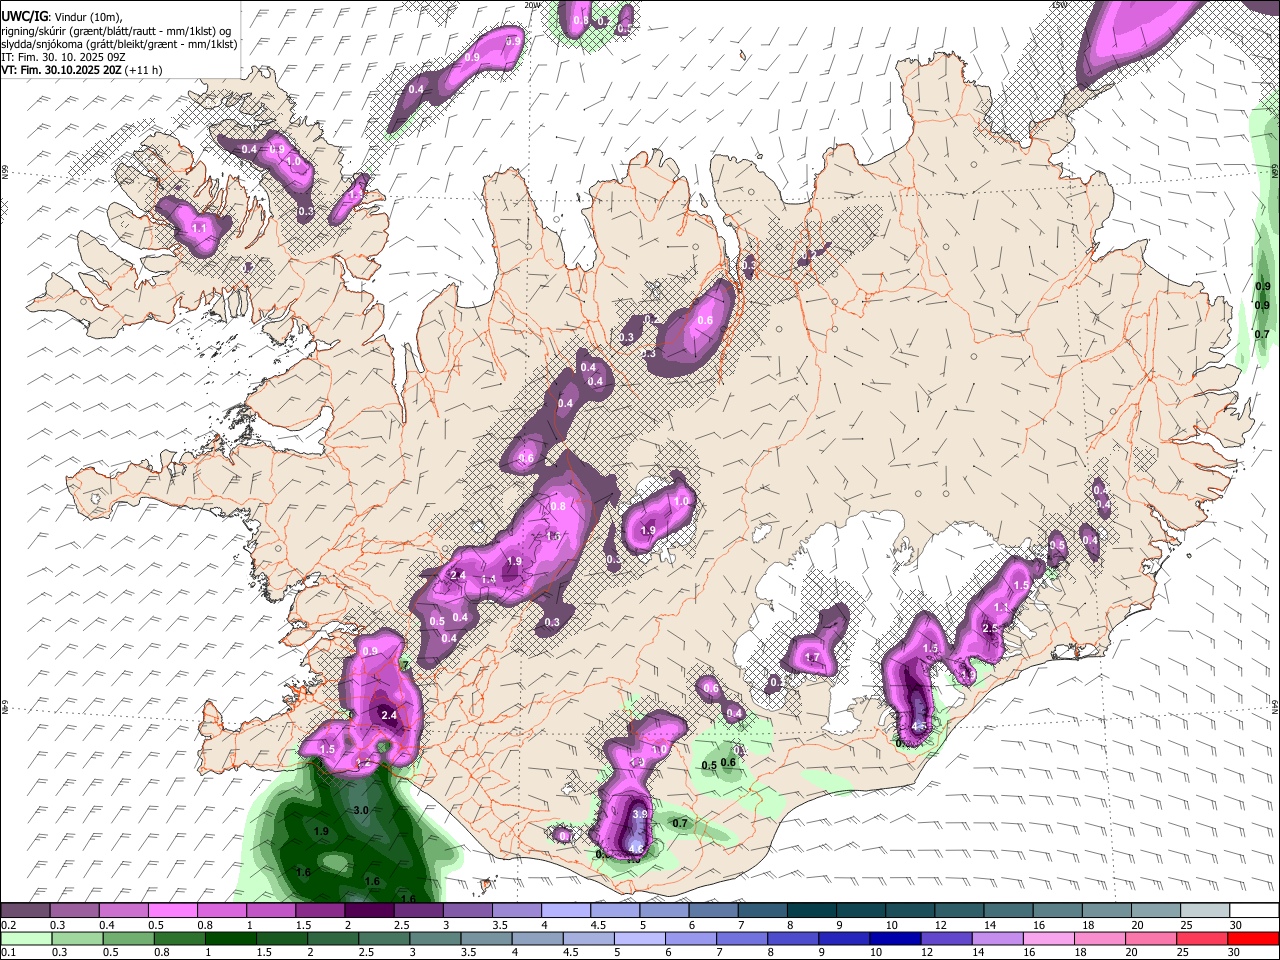Screen dimensions: 1280x960
Task: Click the '4.5' label on the upper colorbar
Action: coord(598,925)
